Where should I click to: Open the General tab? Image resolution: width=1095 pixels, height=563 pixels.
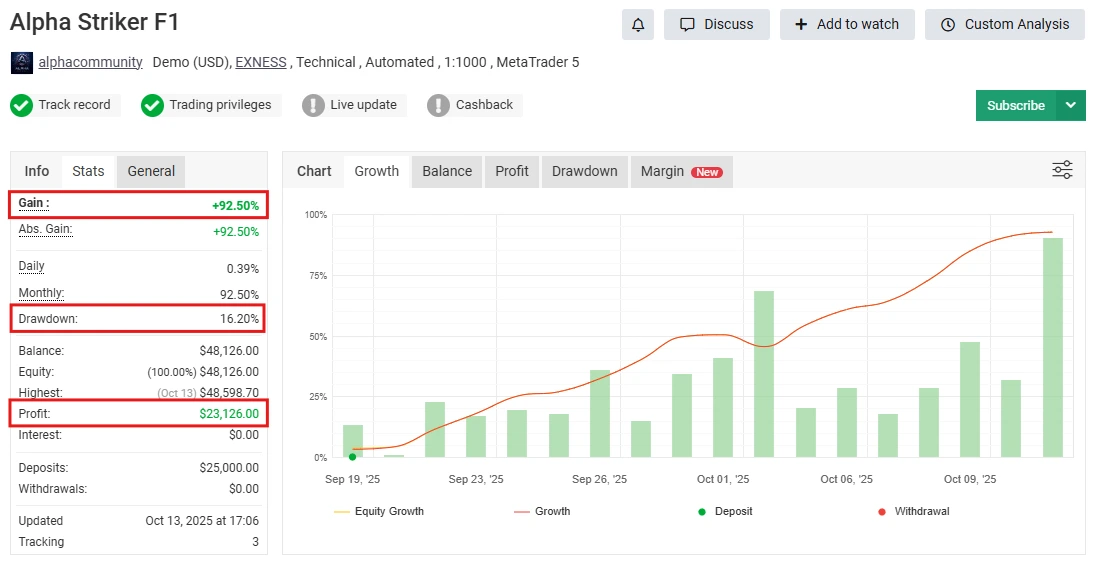click(151, 171)
